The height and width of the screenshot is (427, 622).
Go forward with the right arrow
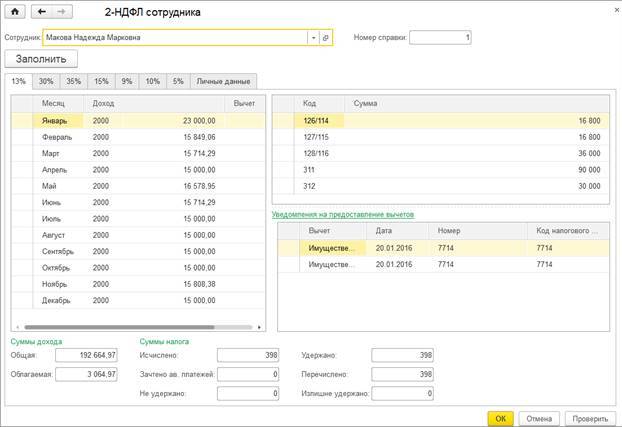(x=63, y=12)
